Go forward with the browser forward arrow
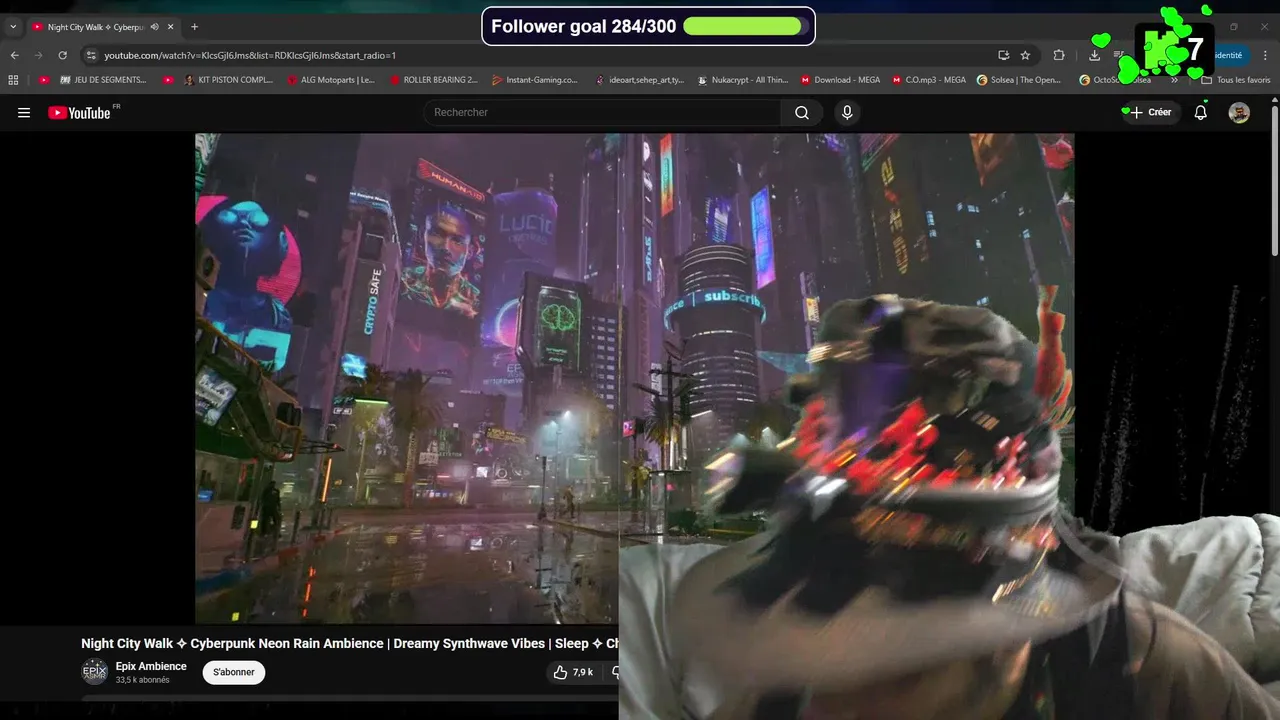 click(39, 55)
